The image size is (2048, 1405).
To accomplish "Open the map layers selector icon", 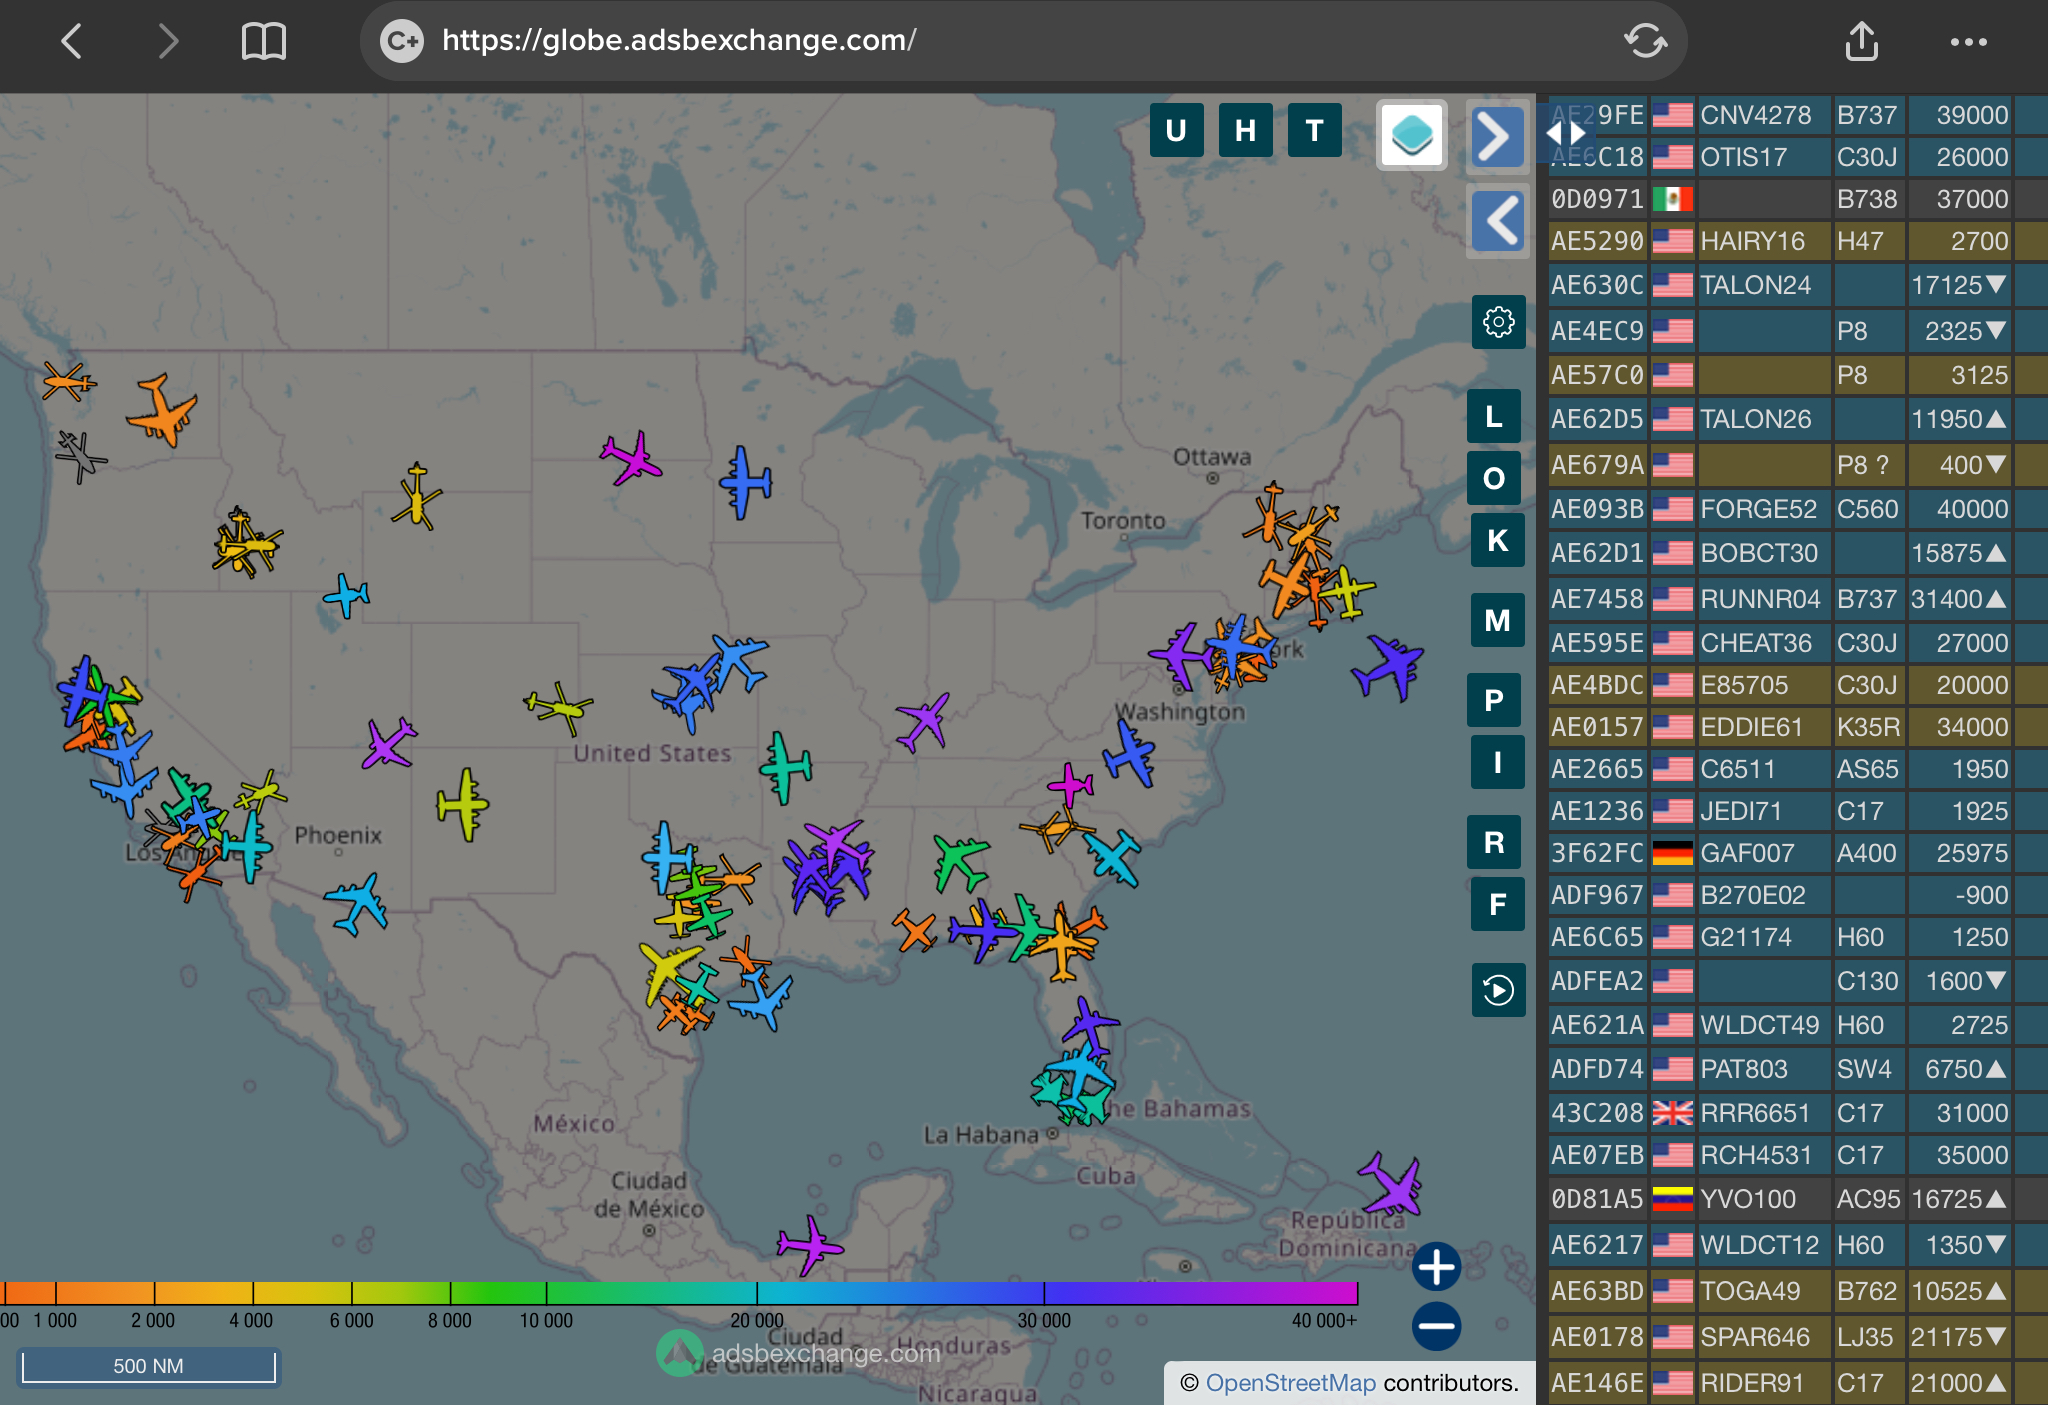I will [x=1412, y=135].
